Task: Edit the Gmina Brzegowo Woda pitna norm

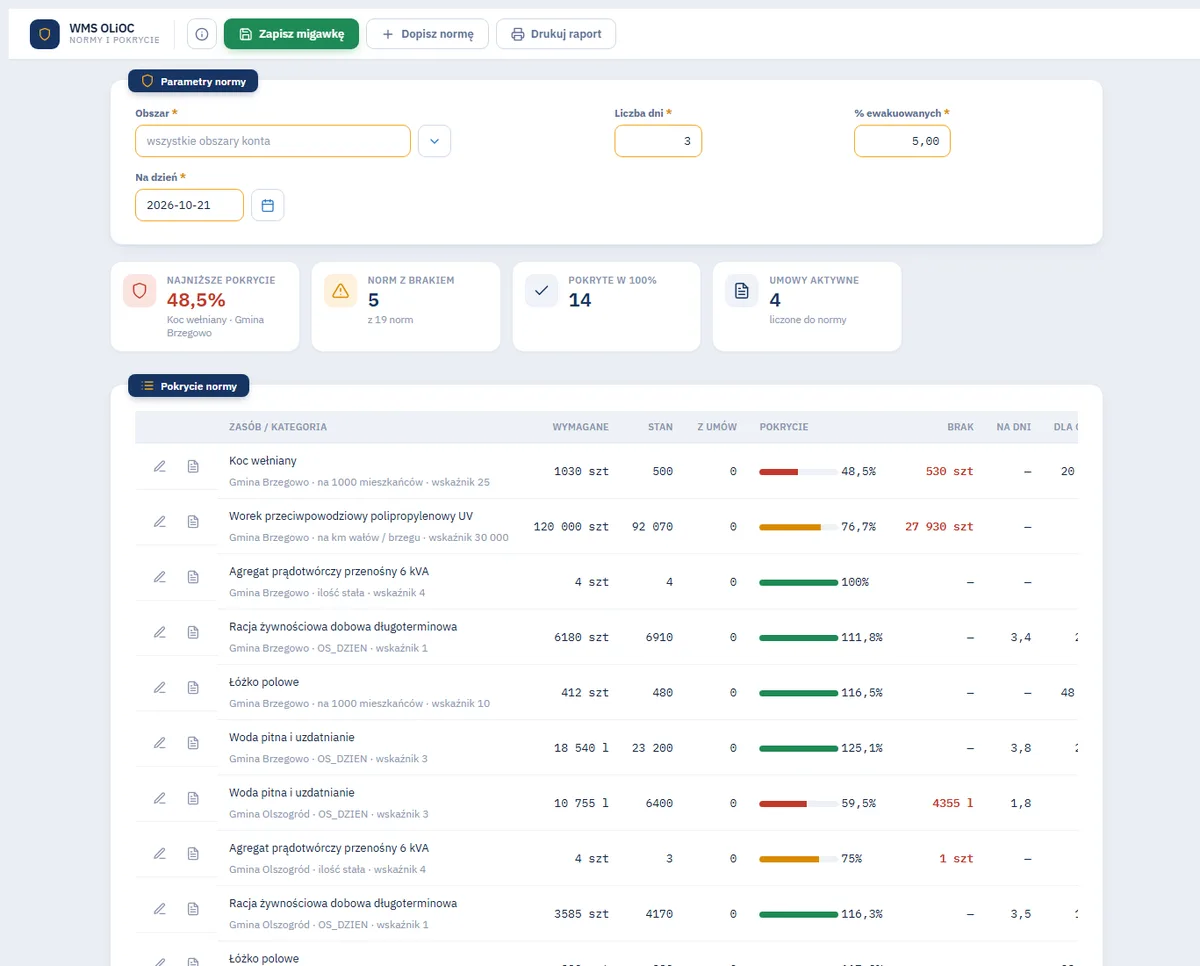Action: coord(159,743)
